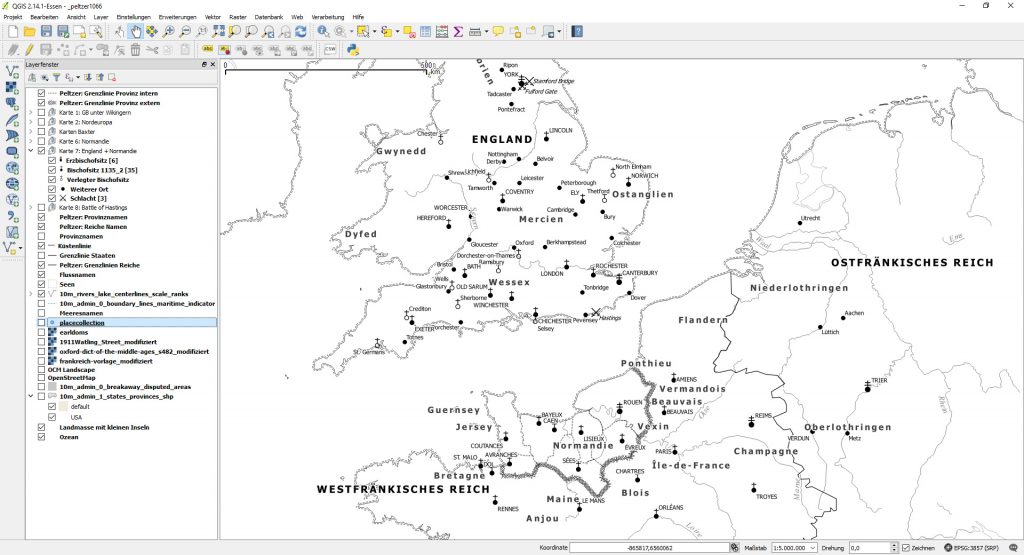Click the Refresh map button
The width and height of the screenshot is (1024, 555).
coord(301,32)
